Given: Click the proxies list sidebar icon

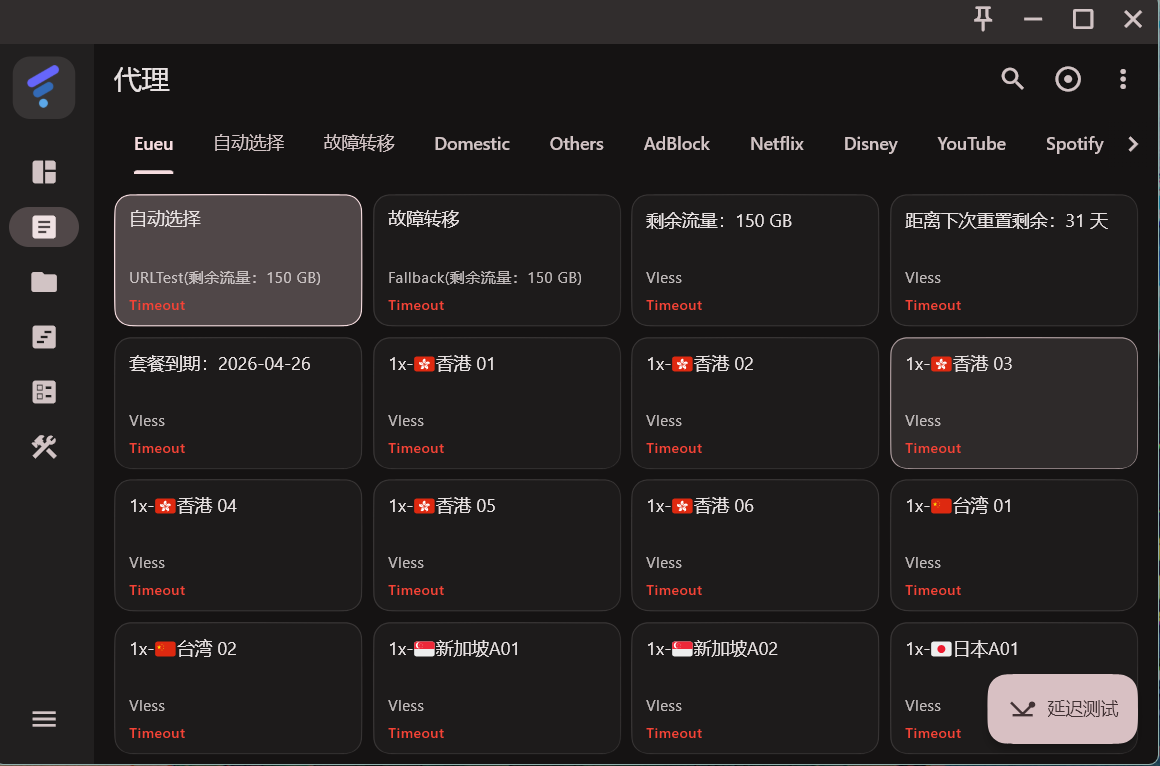Looking at the screenshot, I should (44, 227).
